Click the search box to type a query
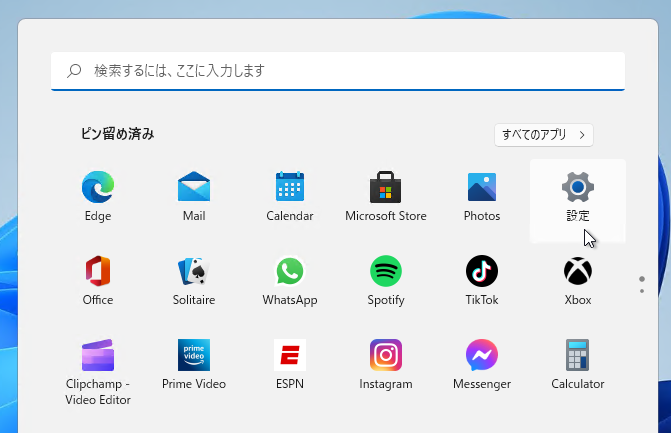Image resolution: width=671 pixels, height=433 pixels. click(x=338, y=71)
